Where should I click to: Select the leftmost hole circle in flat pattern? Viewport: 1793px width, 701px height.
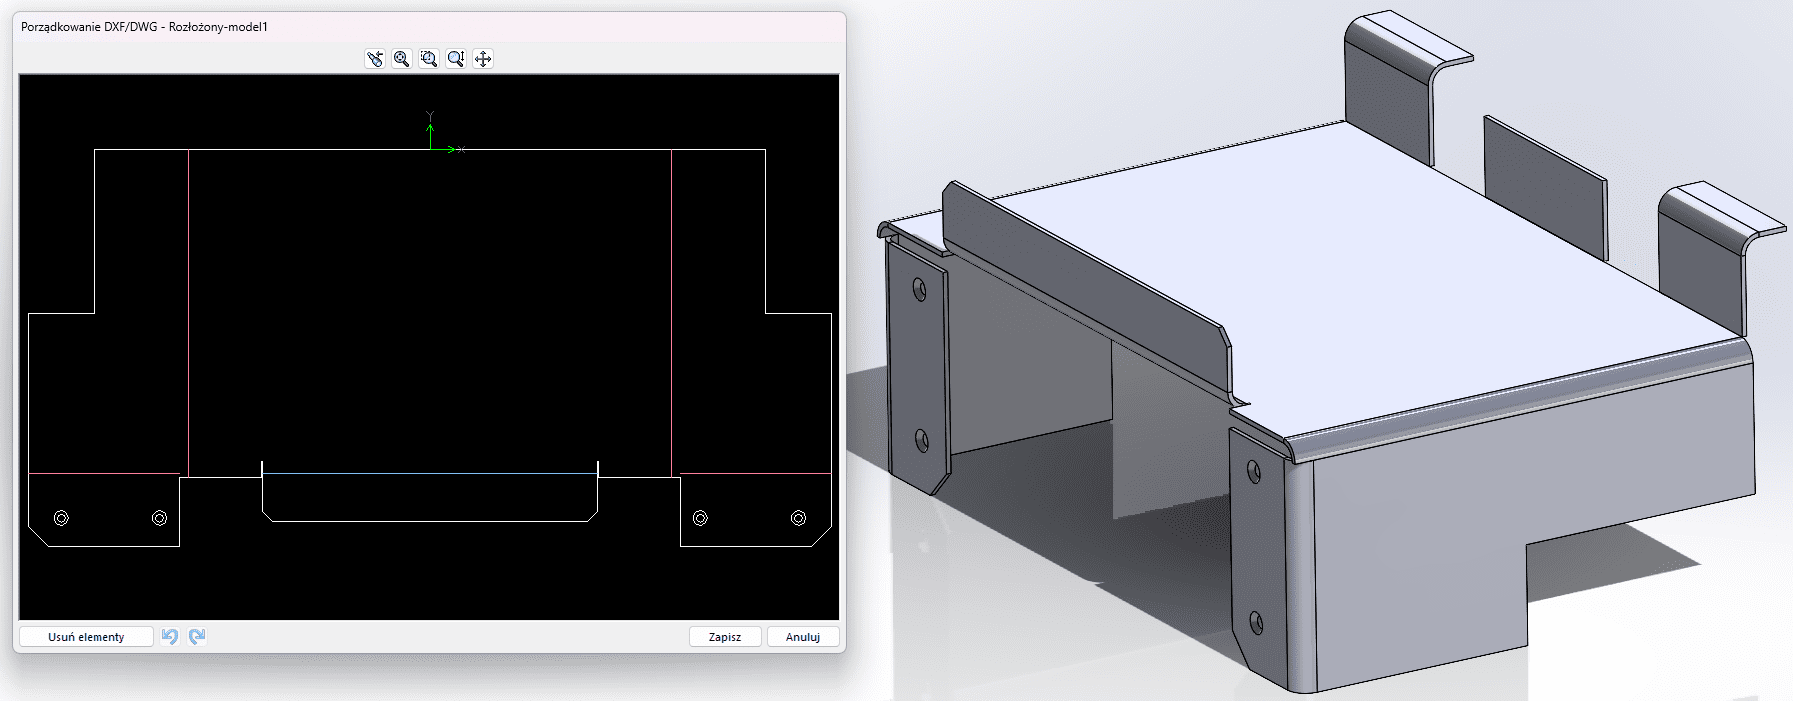coord(61,518)
